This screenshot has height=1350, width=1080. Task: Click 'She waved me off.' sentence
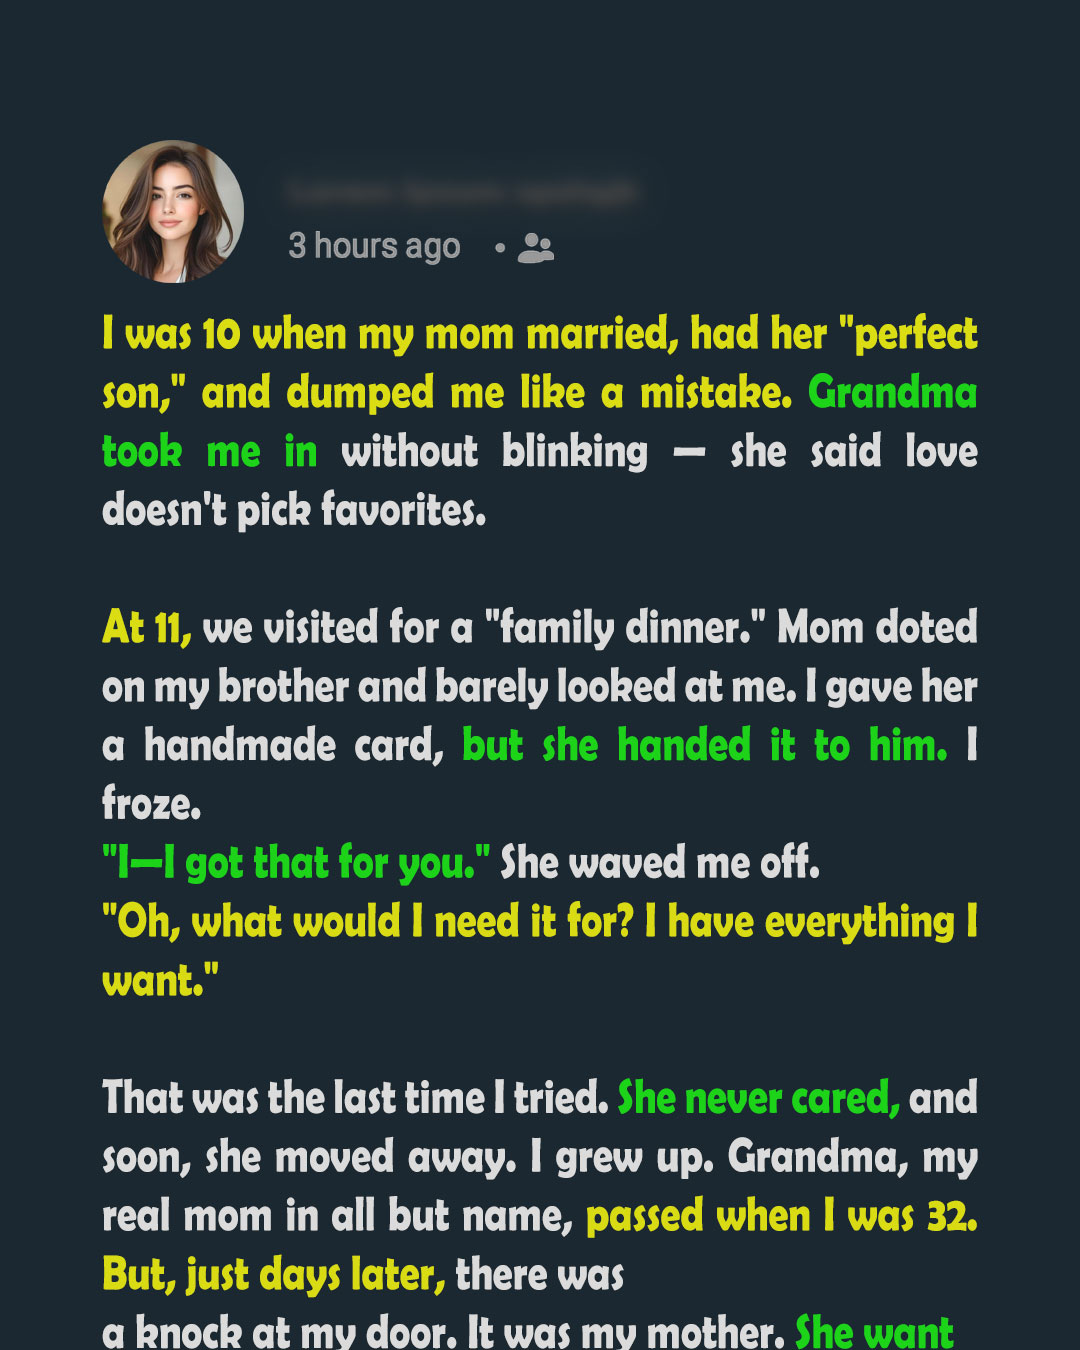click(x=660, y=863)
